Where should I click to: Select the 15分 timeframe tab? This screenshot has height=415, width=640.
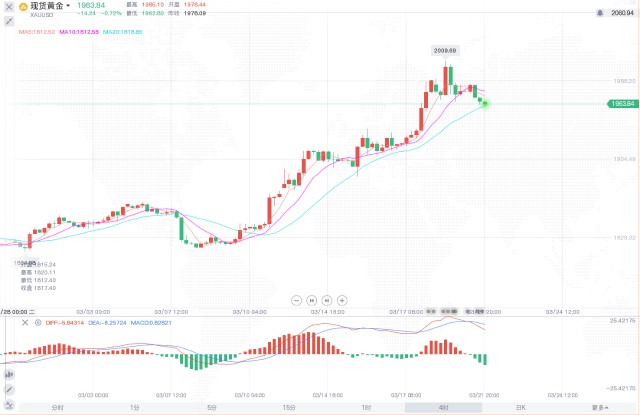click(x=288, y=408)
